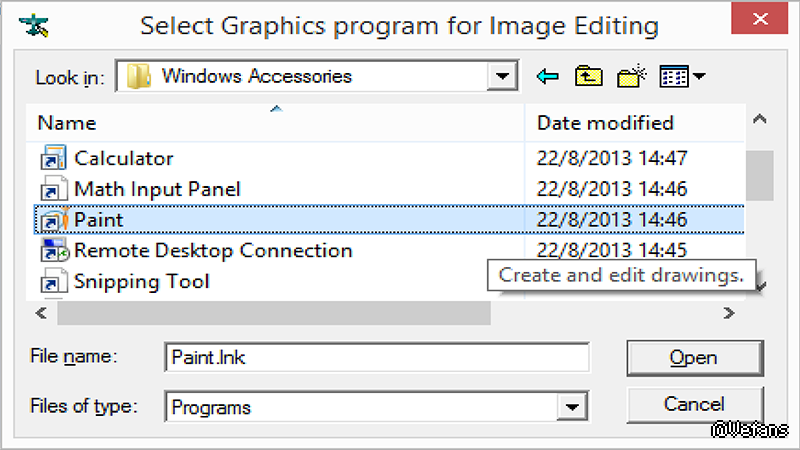Create a new folder
The height and width of the screenshot is (450, 800).
click(x=633, y=76)
